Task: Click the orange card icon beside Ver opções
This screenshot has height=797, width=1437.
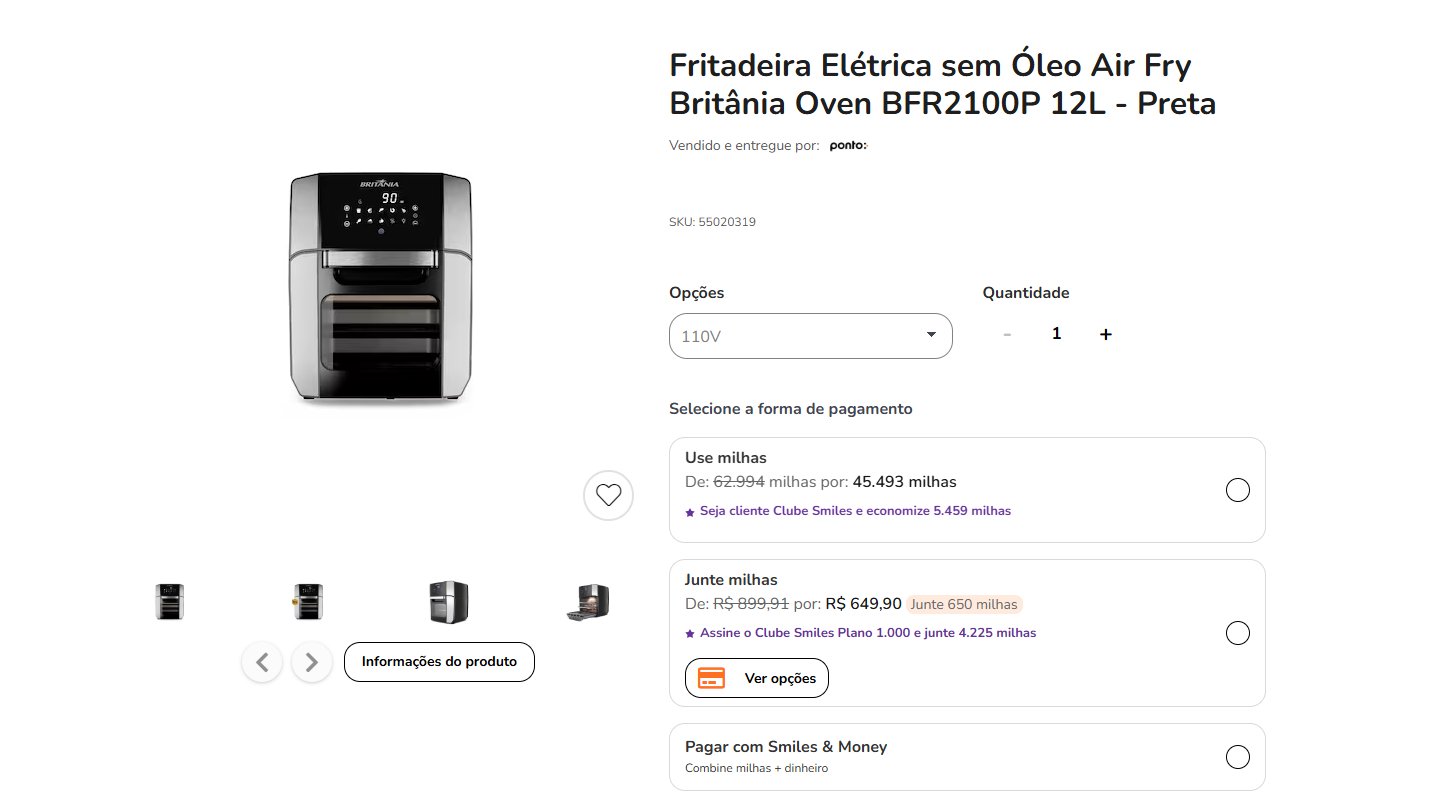Action: [x=711, y=678]
